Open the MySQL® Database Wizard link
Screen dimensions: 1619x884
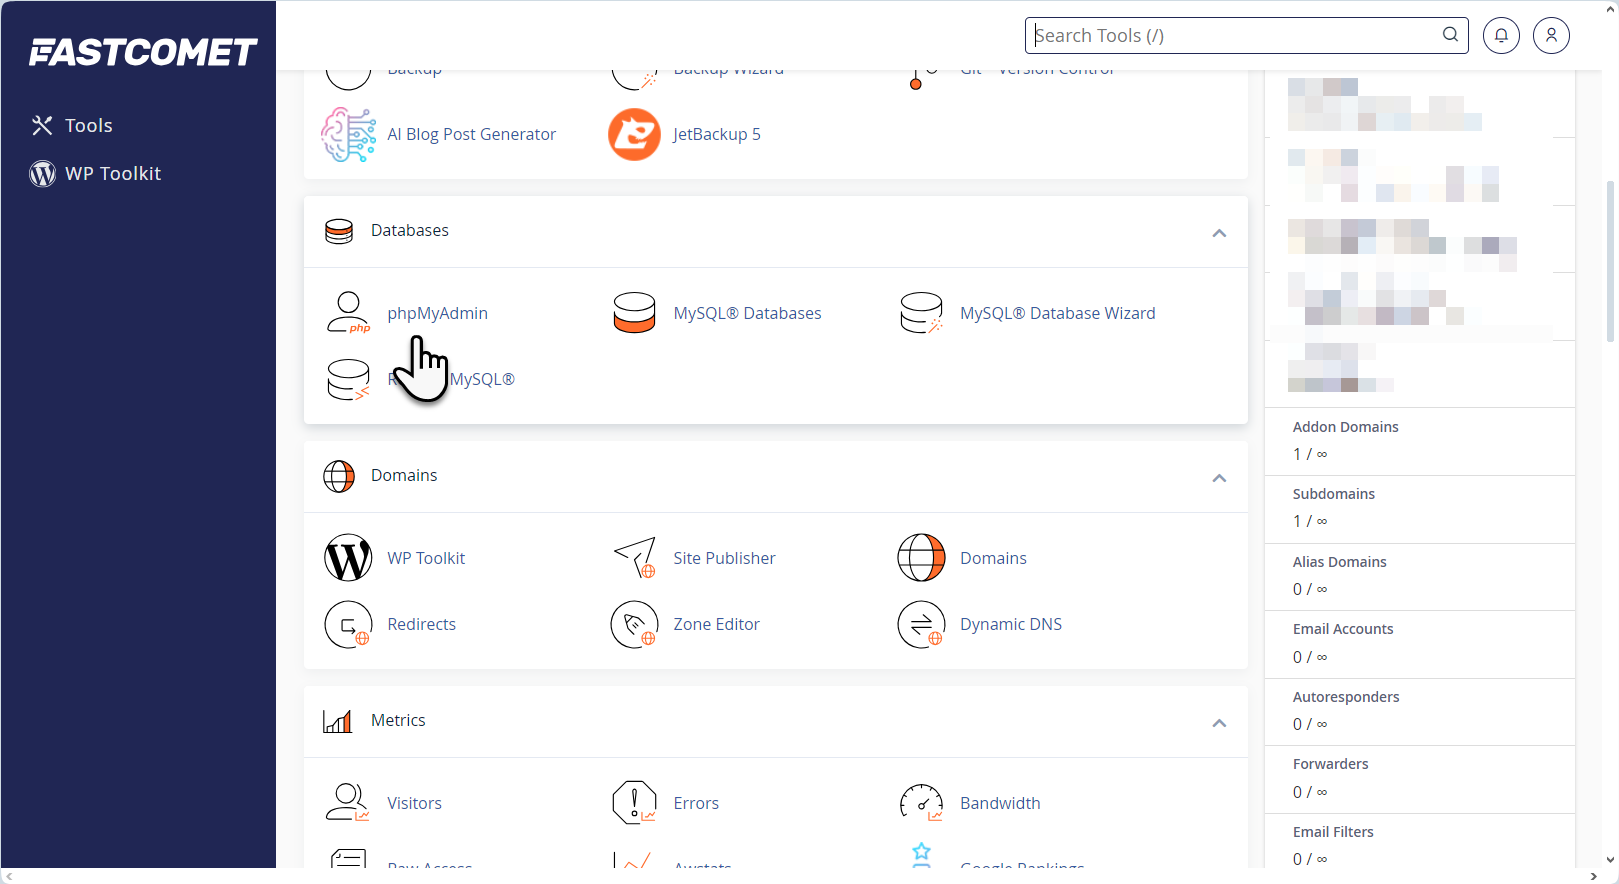click(1057, 313)
